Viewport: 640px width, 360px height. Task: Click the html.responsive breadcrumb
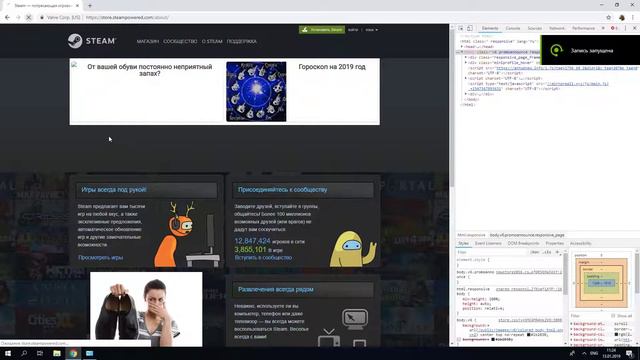[471, 235]
